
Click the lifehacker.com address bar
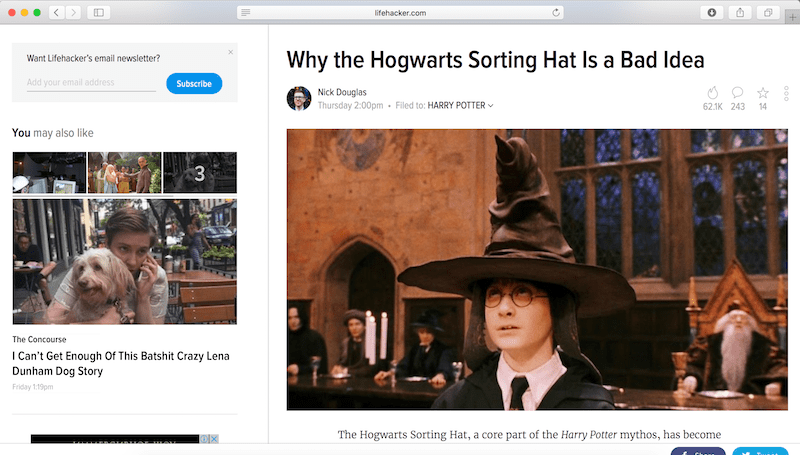point(400,13)
